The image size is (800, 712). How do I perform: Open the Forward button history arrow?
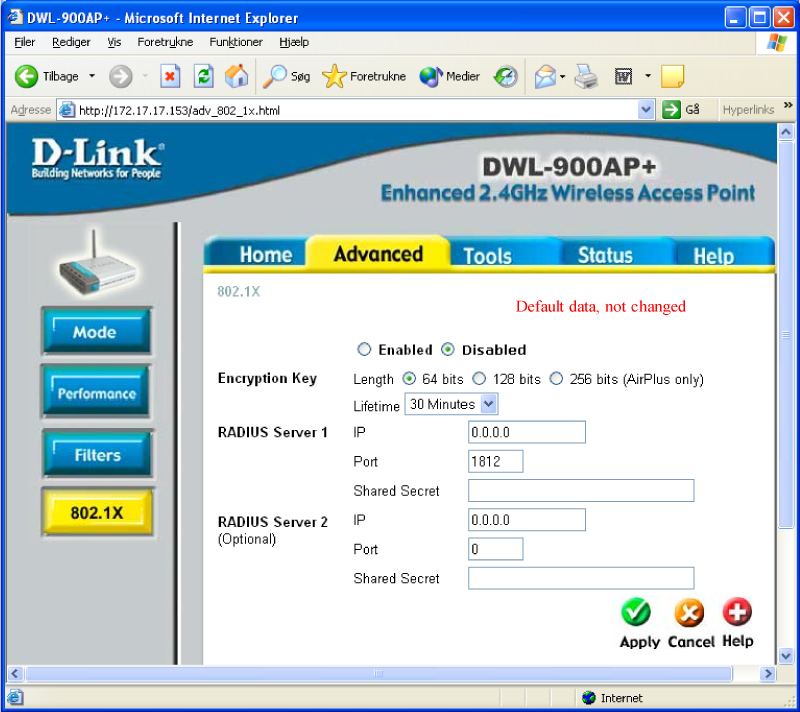[x=145, y=77]
